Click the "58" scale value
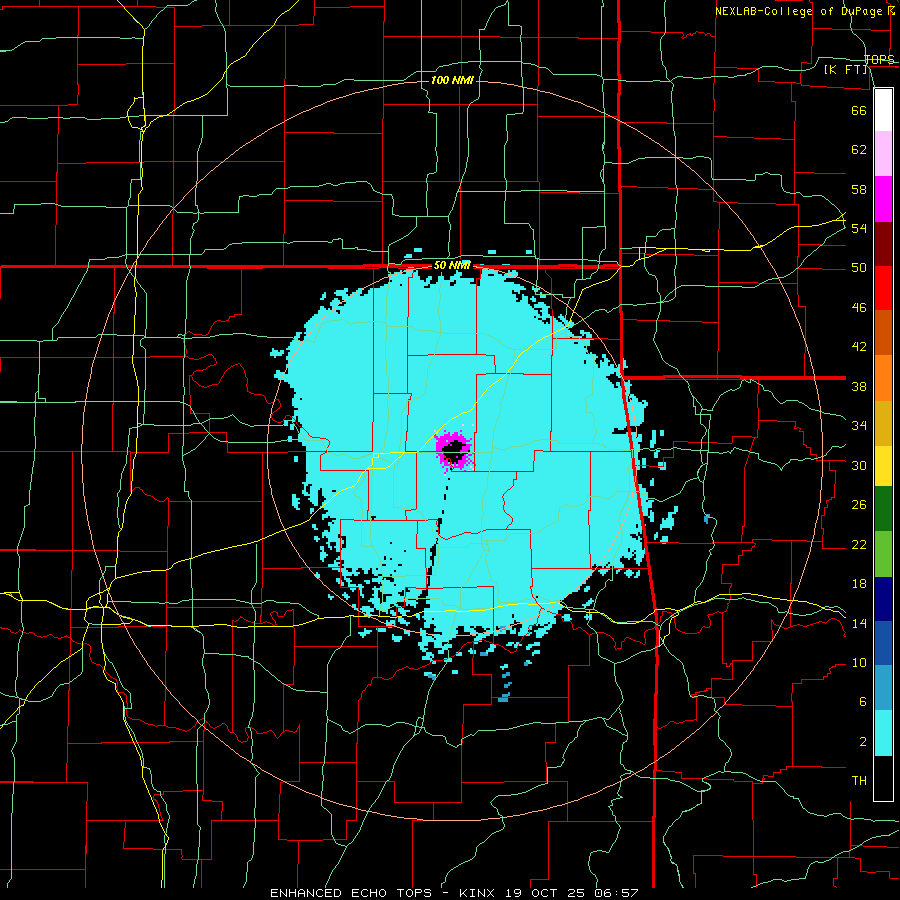The width and height of the screenshot is (900, 900). click(x=859, y=189)
